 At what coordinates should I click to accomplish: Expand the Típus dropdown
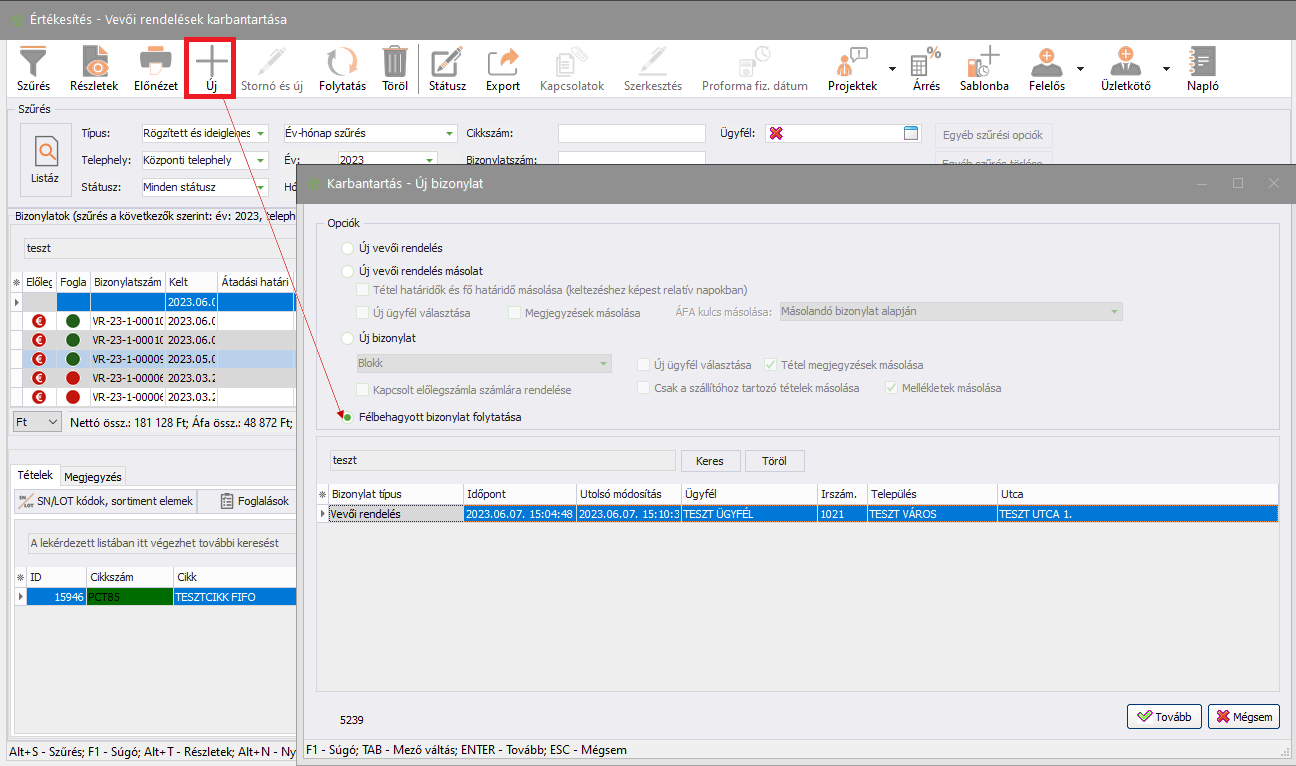click(261, 134)
